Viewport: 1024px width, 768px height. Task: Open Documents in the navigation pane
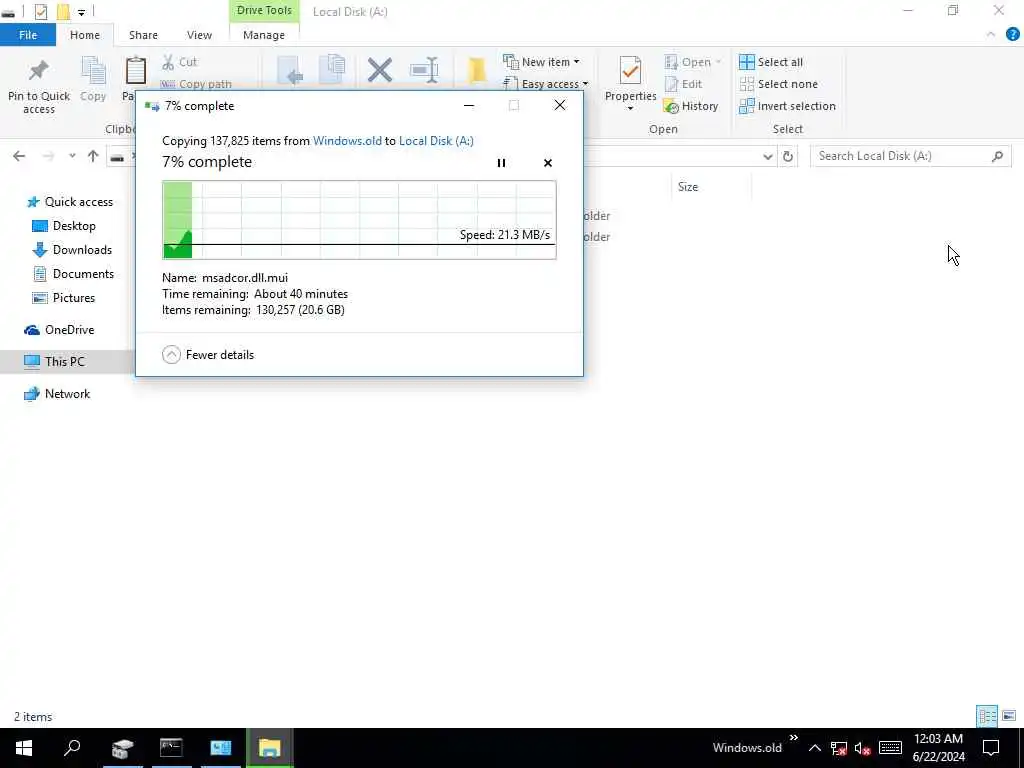point(74,274)
